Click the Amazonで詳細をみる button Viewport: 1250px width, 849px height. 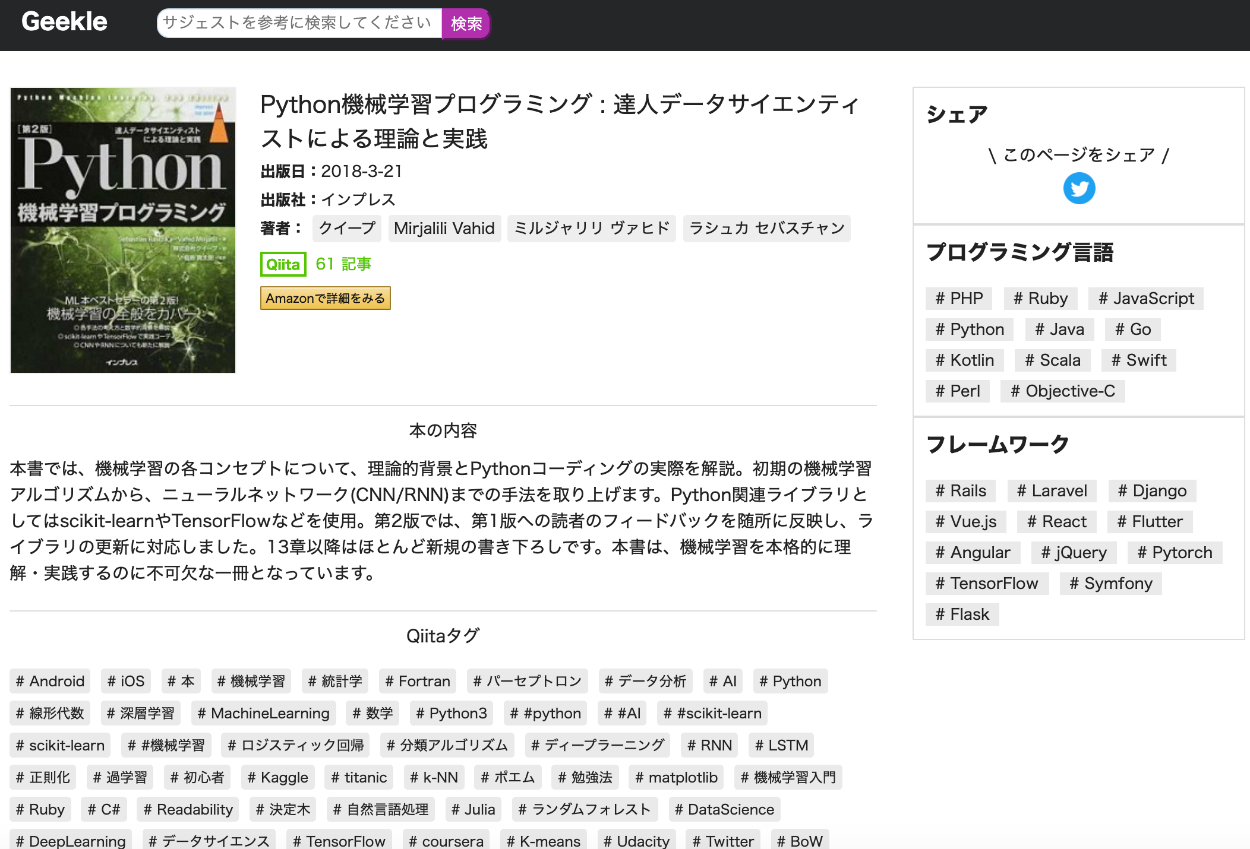(x=325, y=298)
